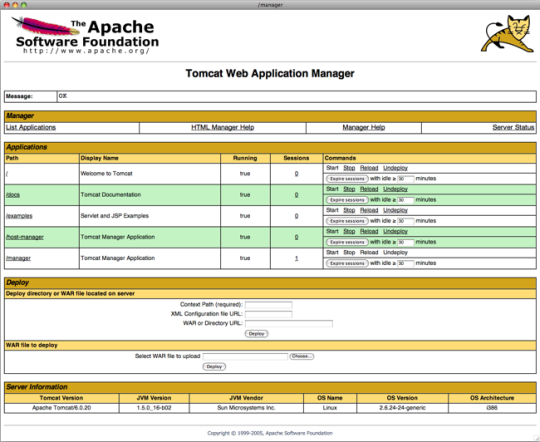540x442 pixels.
Task: Undeploy the /host-manager application
Action: coord(395,231)
